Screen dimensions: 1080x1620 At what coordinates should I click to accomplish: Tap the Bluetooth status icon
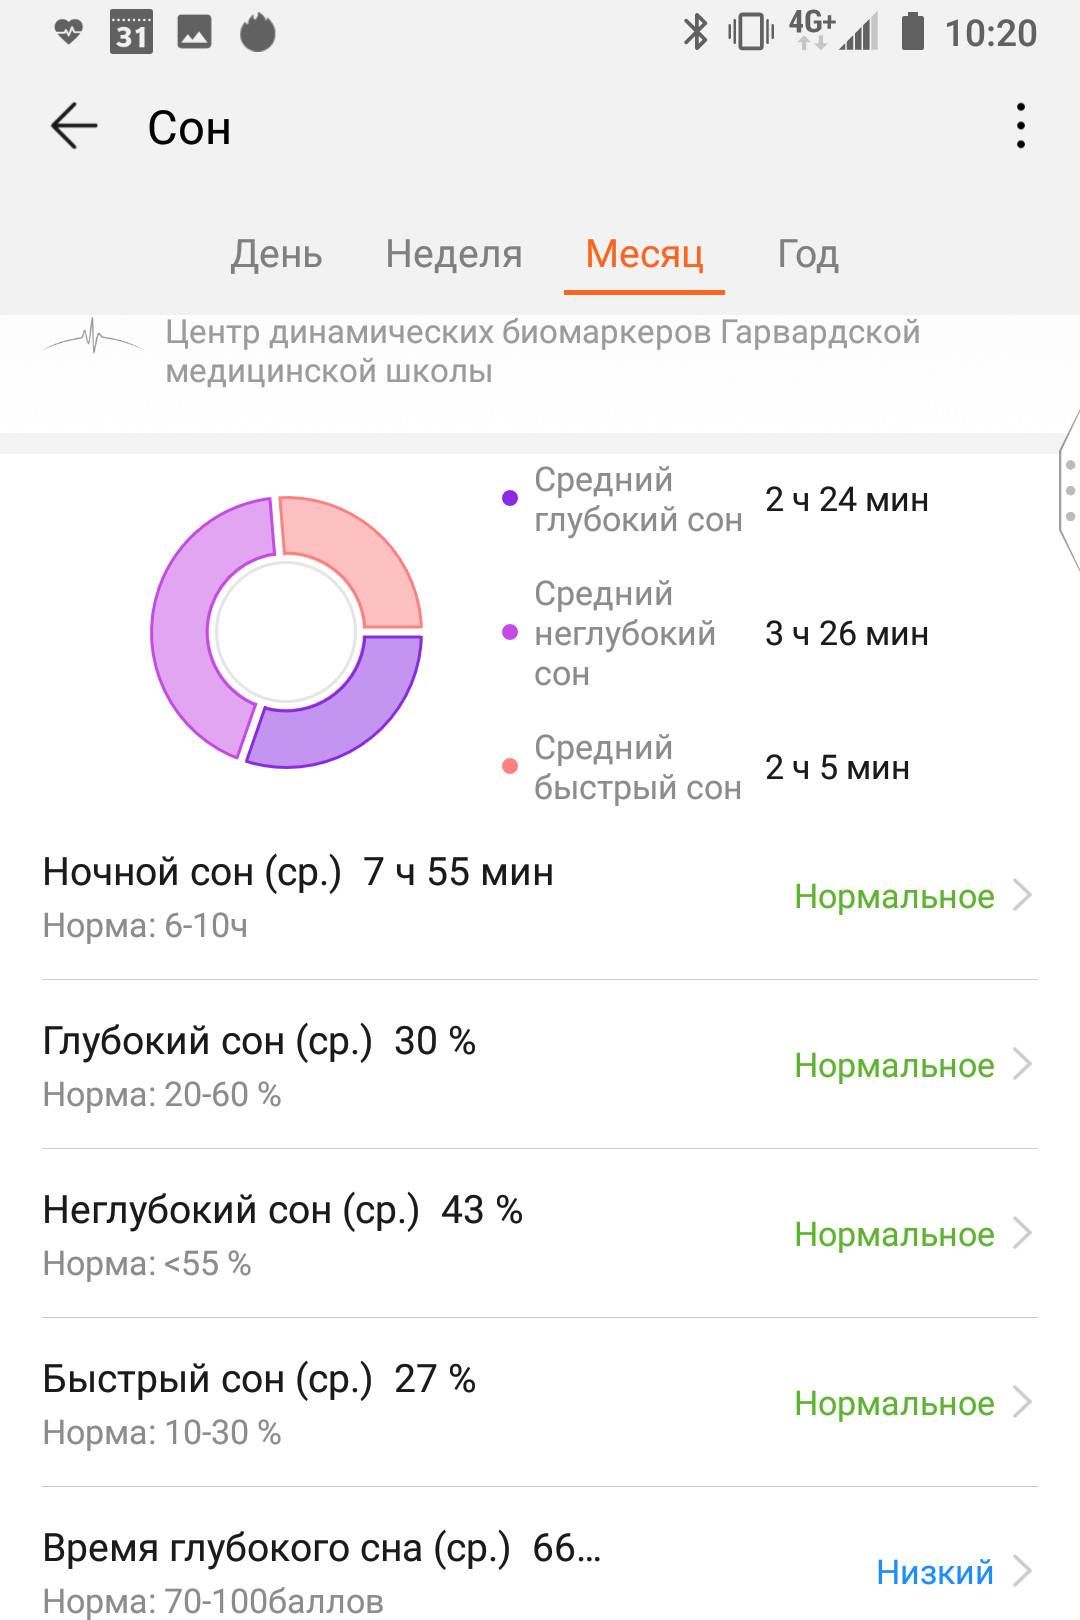695,33
